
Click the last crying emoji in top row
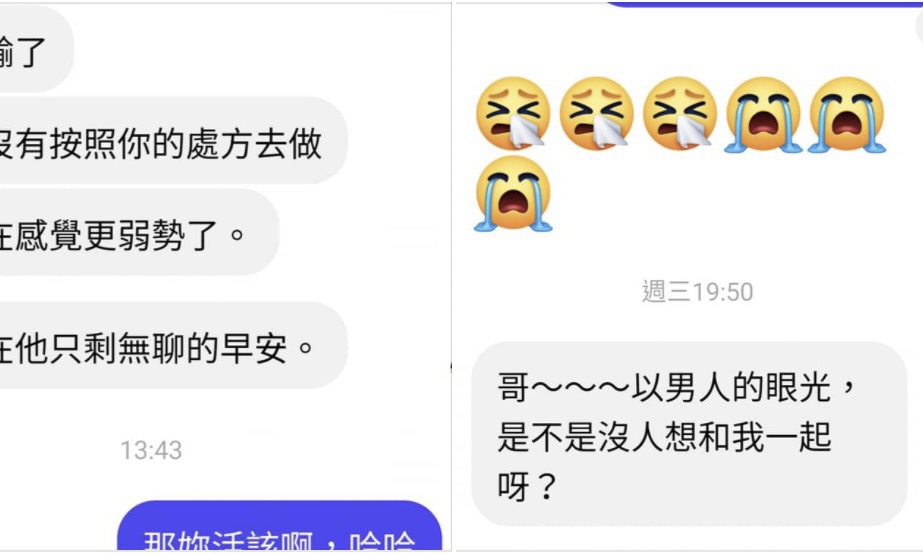point(847,114)
